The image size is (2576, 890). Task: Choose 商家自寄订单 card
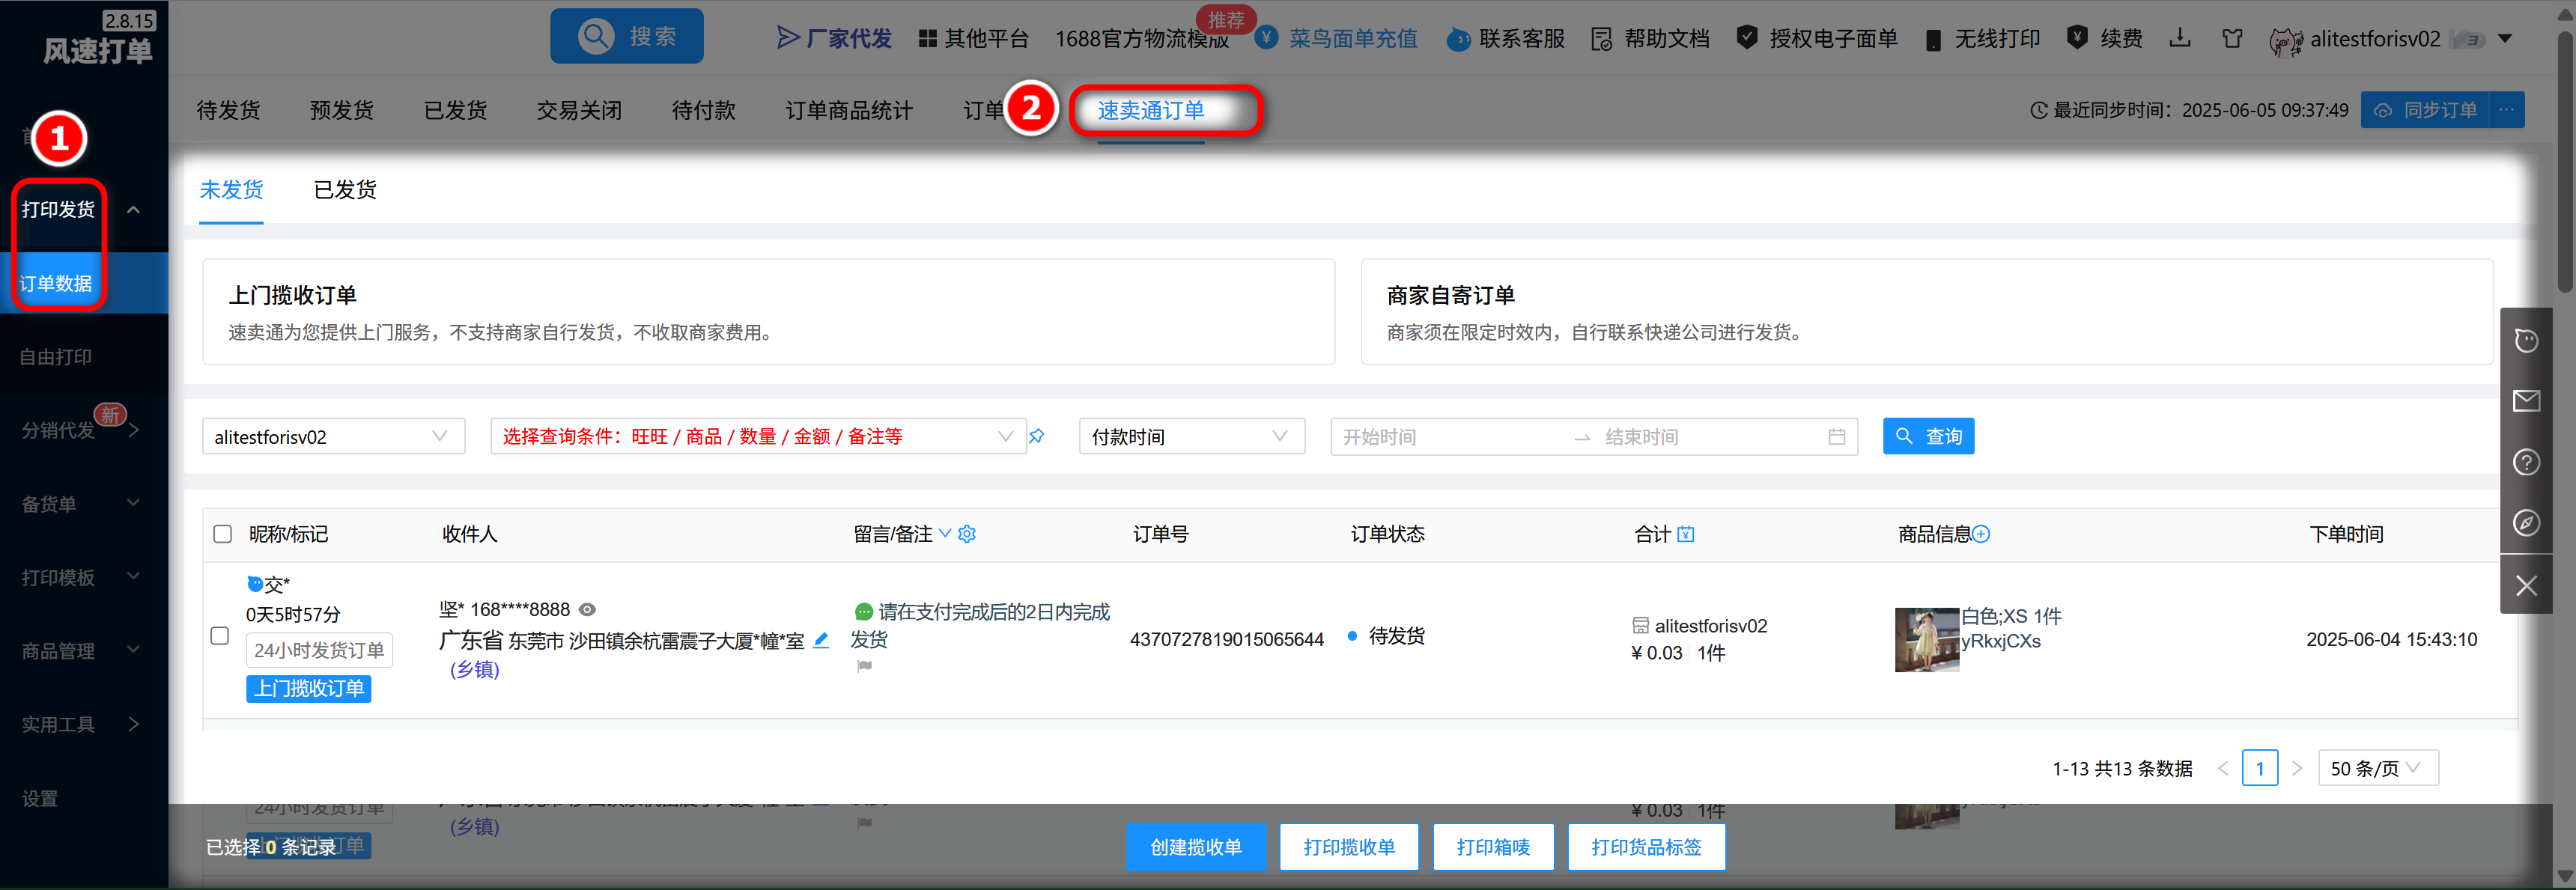pos(1926,312)
